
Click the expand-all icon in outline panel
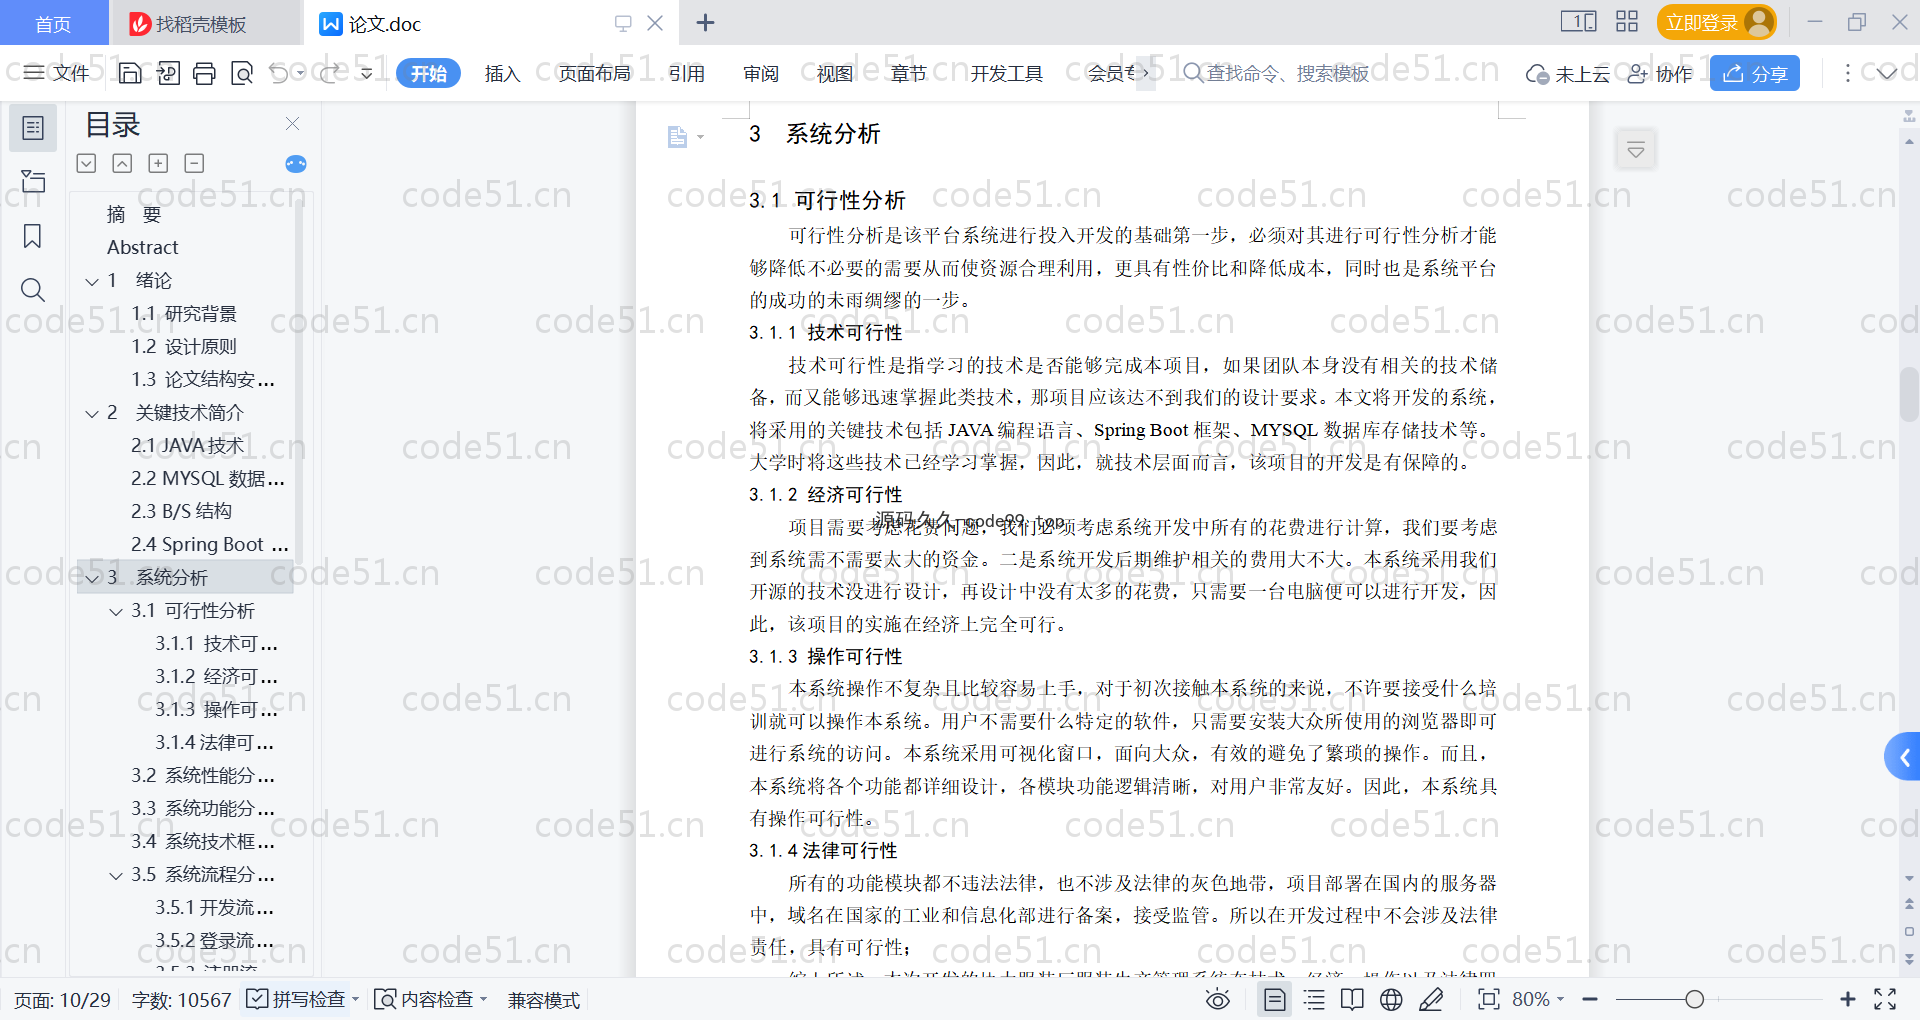coord(86,163)
